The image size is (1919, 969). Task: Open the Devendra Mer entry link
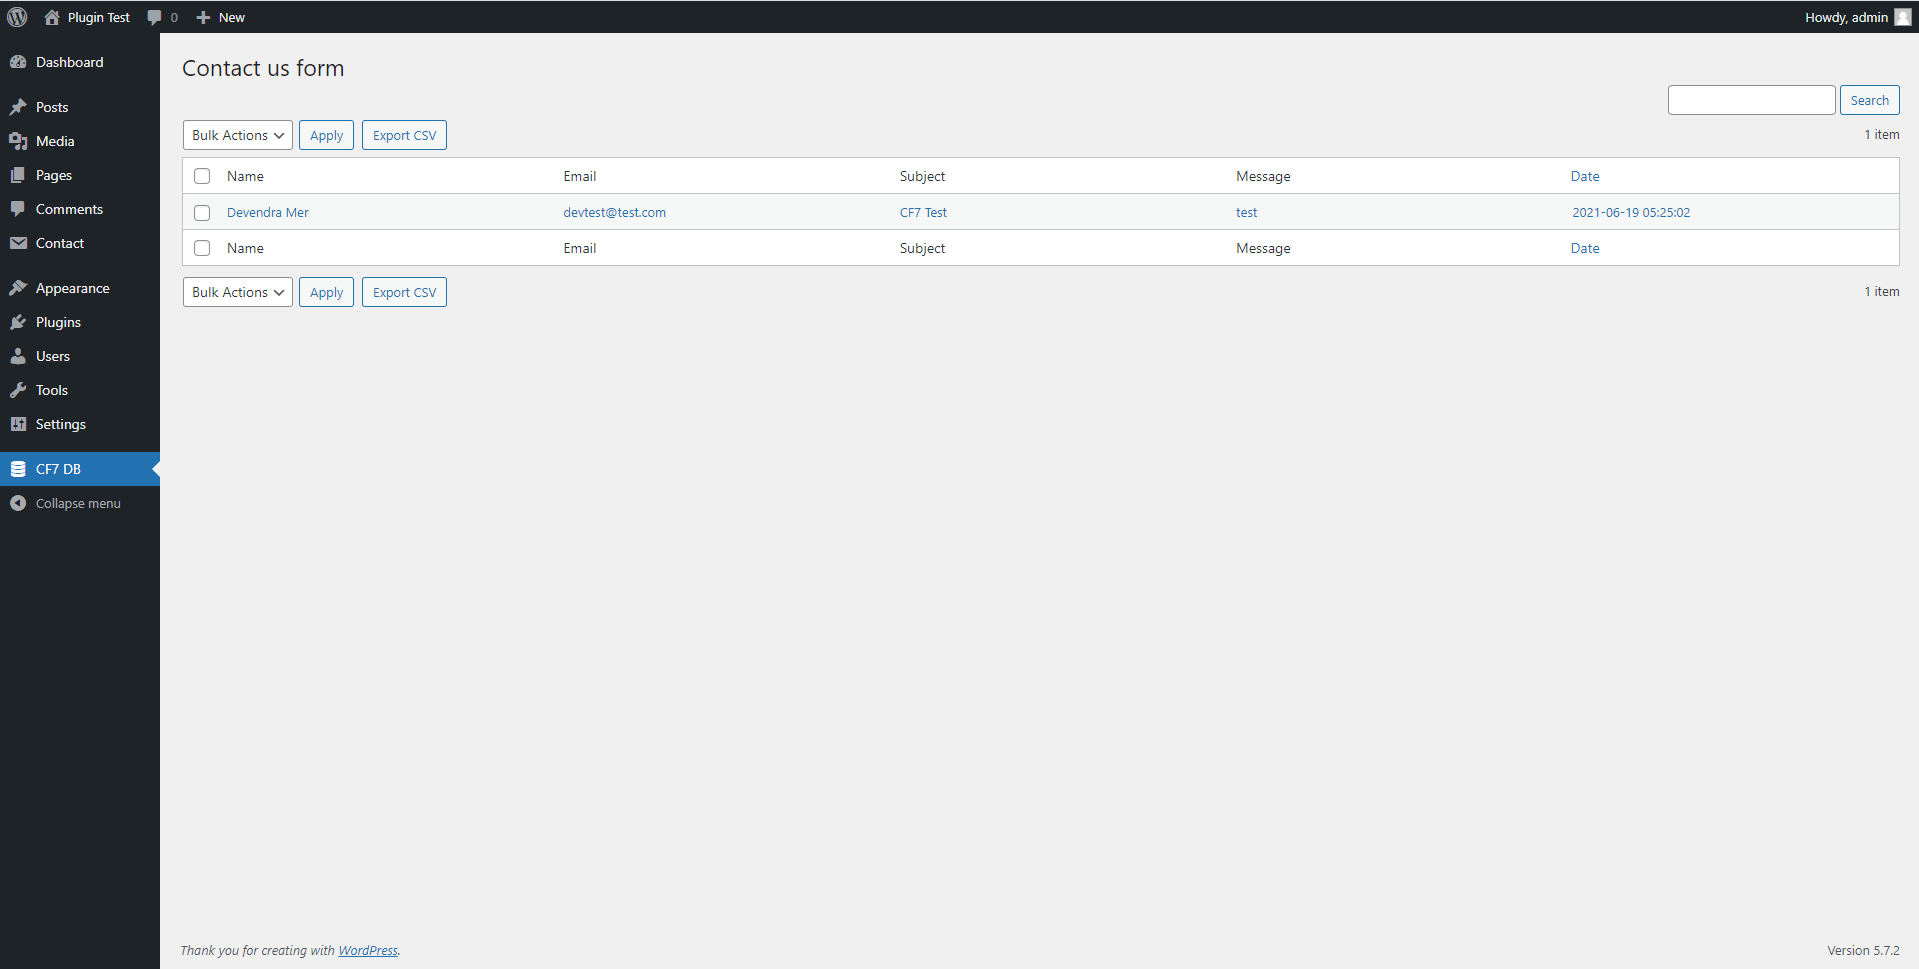268,212
